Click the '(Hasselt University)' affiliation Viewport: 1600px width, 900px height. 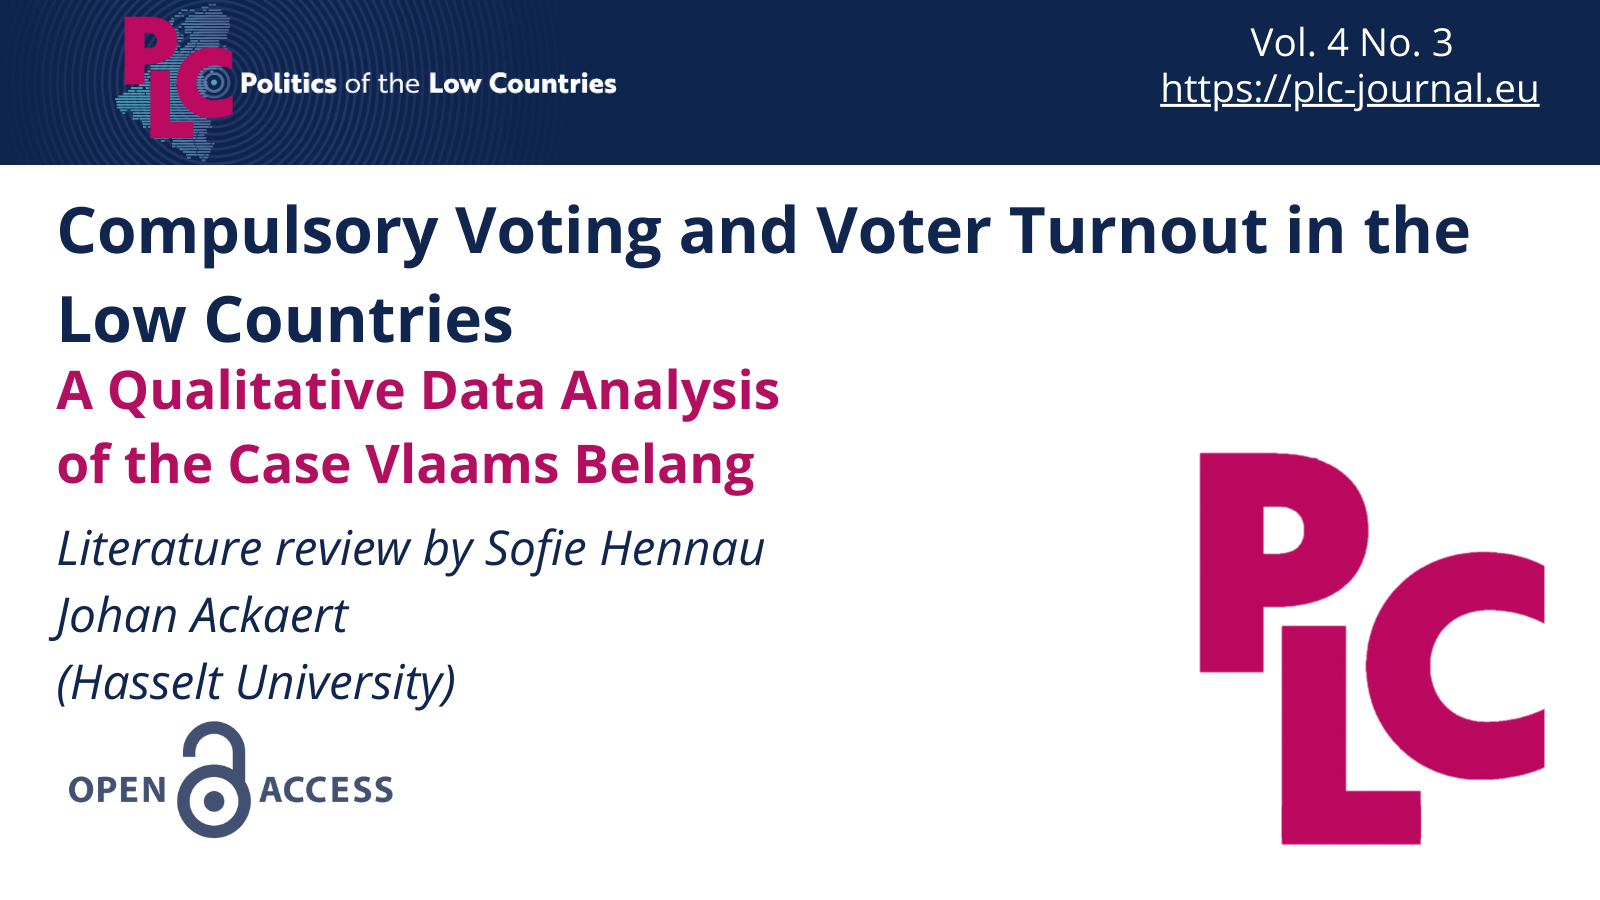coord(257,683)
